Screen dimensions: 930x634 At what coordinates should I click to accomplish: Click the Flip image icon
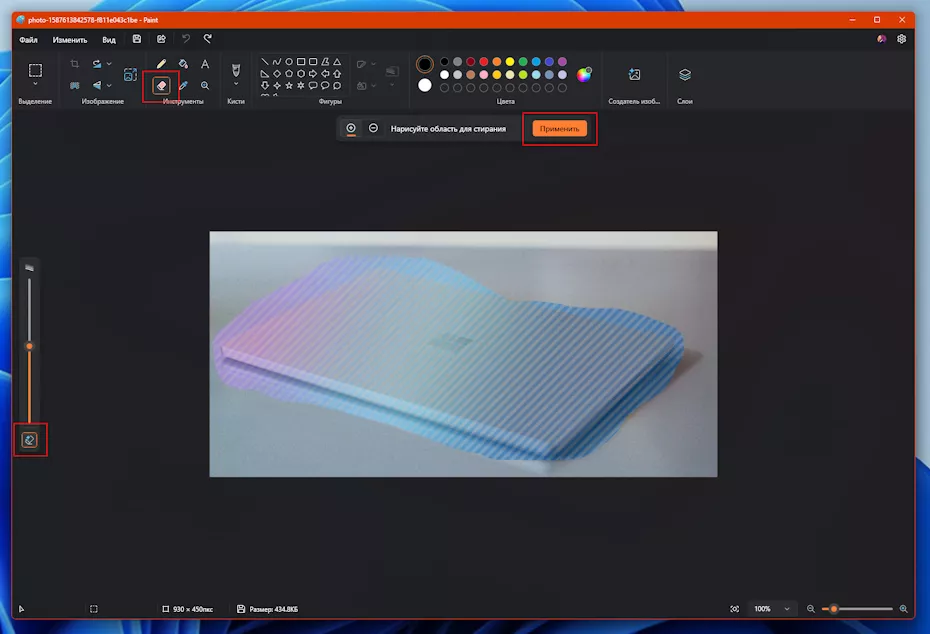[97, 85]
